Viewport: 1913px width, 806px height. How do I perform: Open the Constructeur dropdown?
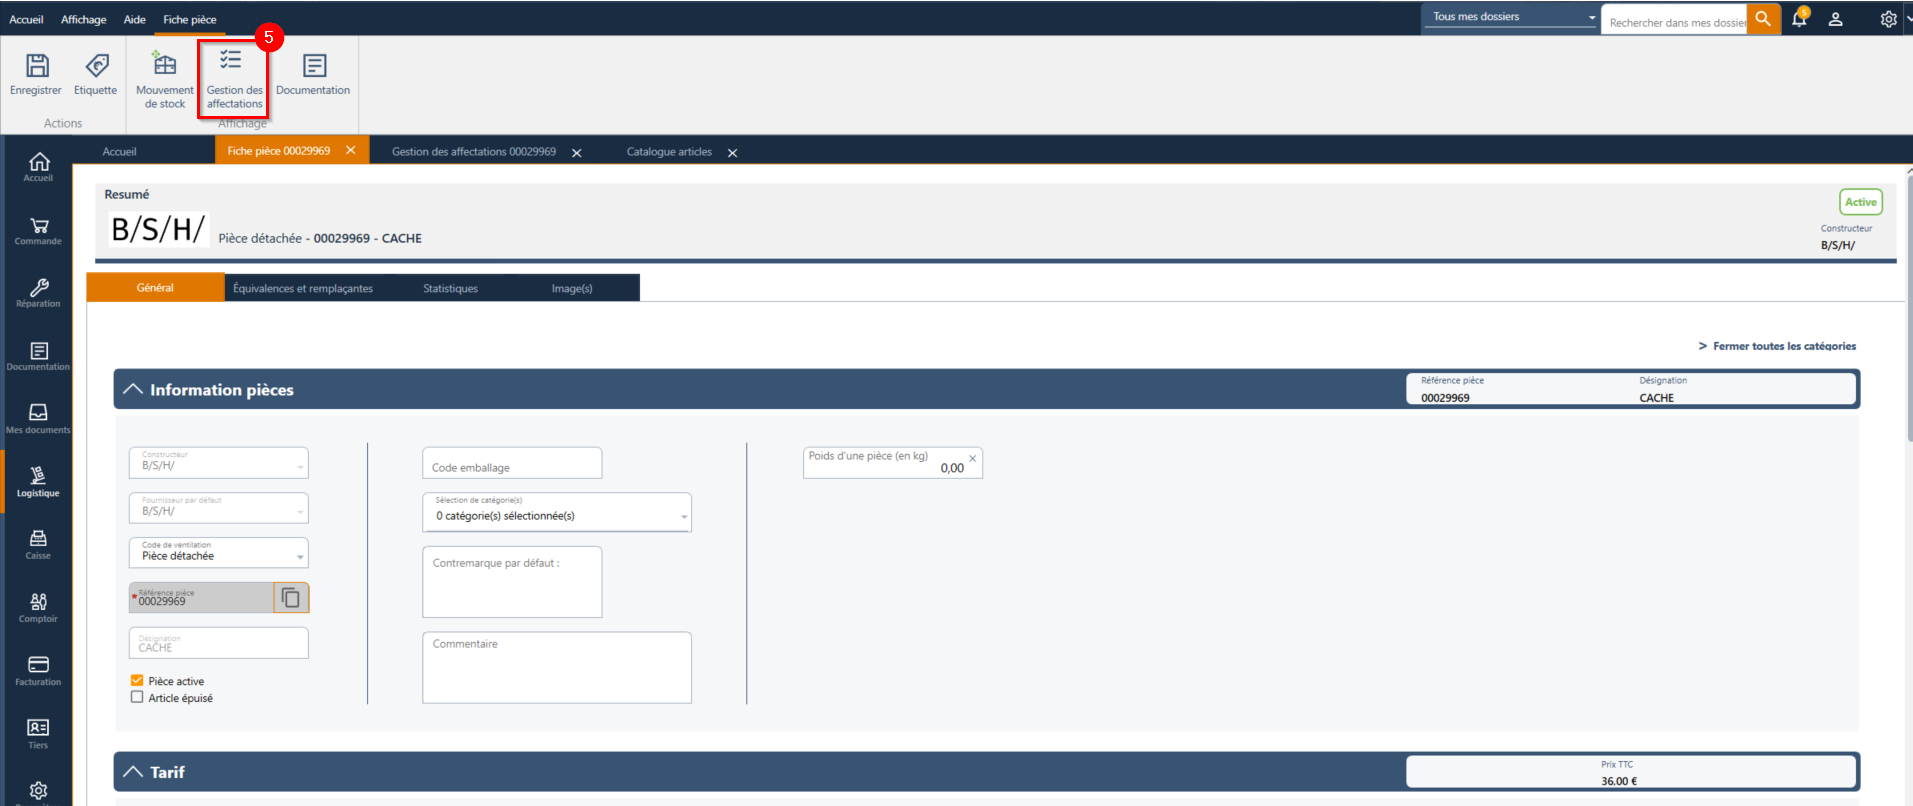[219, 462]
